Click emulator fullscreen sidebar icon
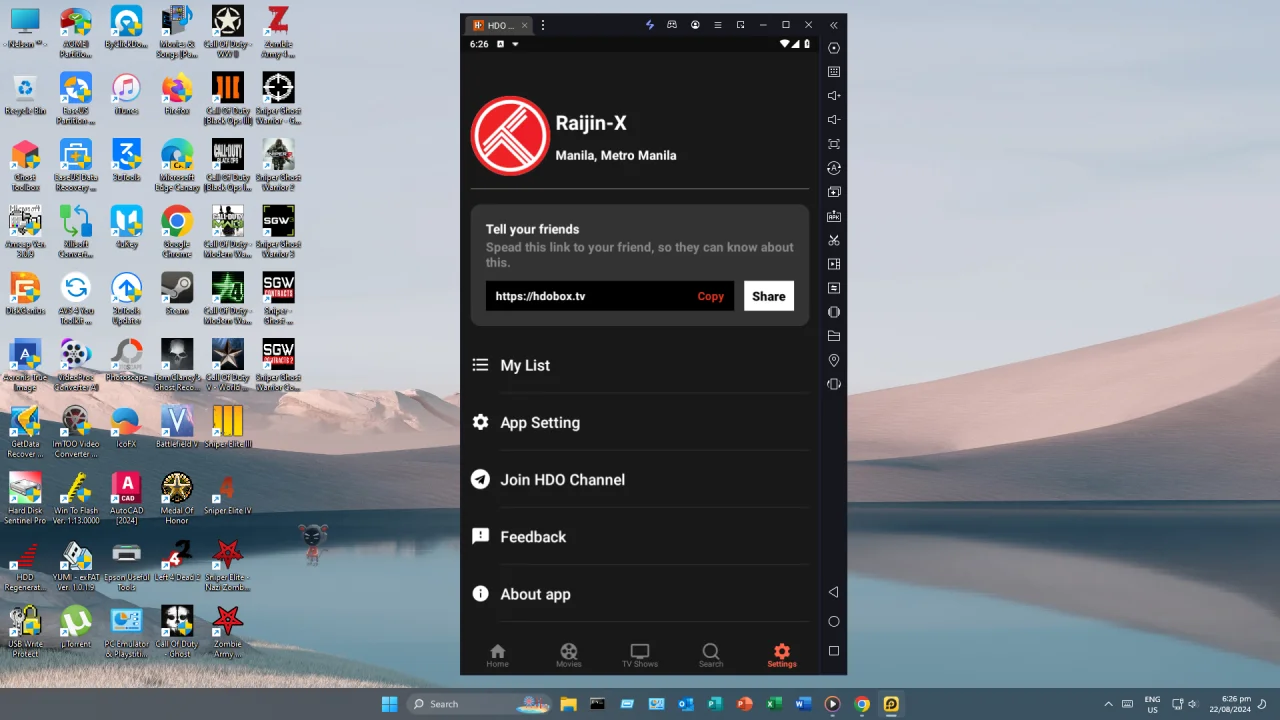This screenshot has width=1280, height=720. click(834, 144)
